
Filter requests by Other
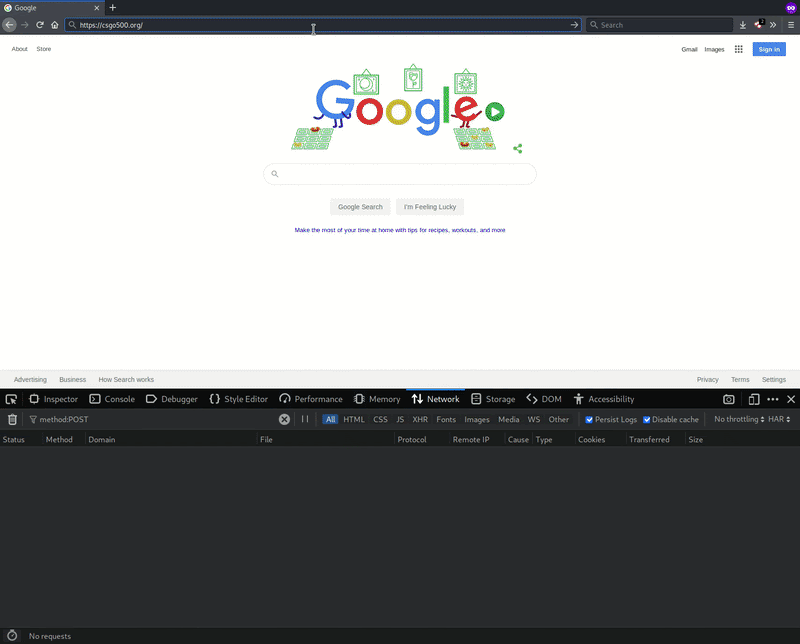558,419
